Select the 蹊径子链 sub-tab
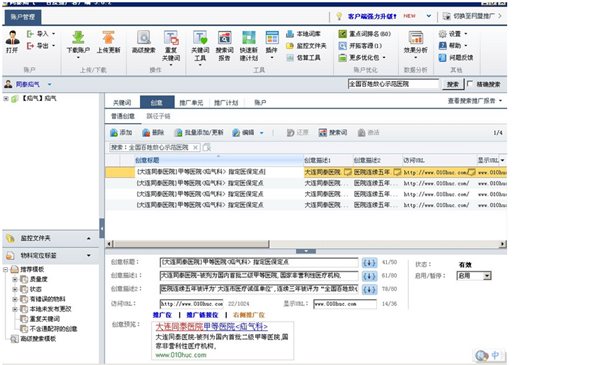The width and height of the screenshot is (600, 365). 158,116
